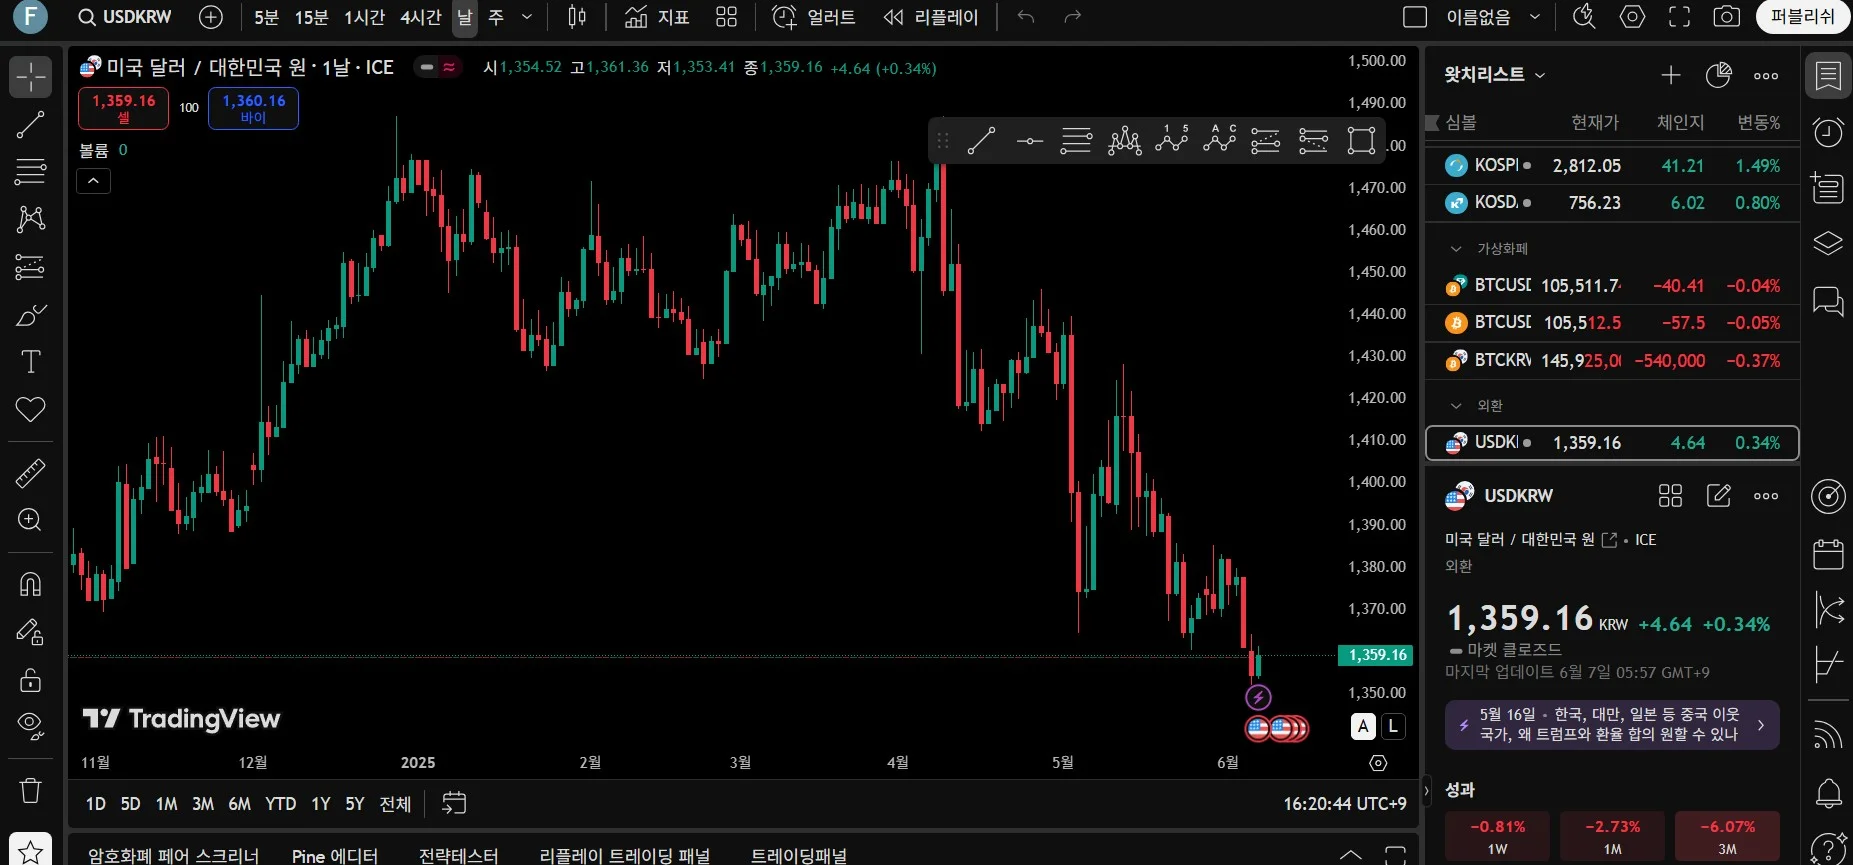Open the object tree layers panel
The image size is (1853, 865).
1828,243
